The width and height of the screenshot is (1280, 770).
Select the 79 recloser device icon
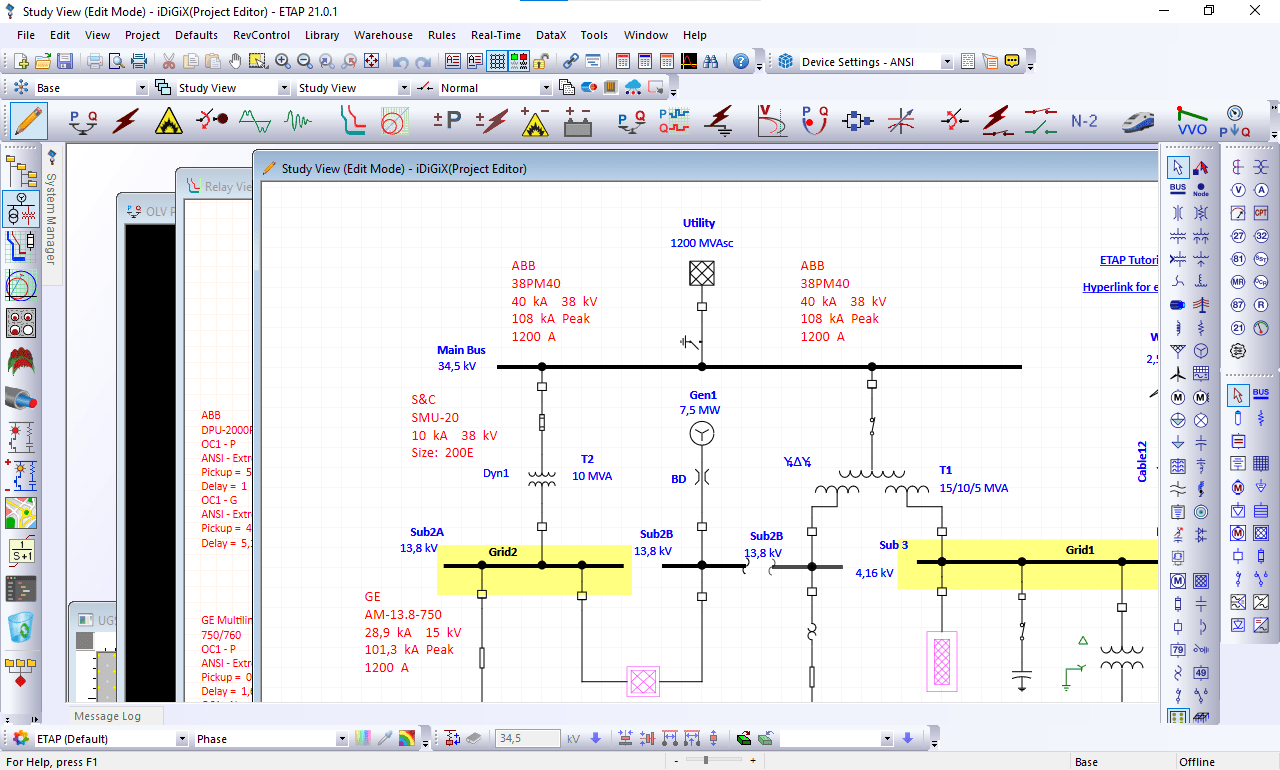pos(1178,650)
